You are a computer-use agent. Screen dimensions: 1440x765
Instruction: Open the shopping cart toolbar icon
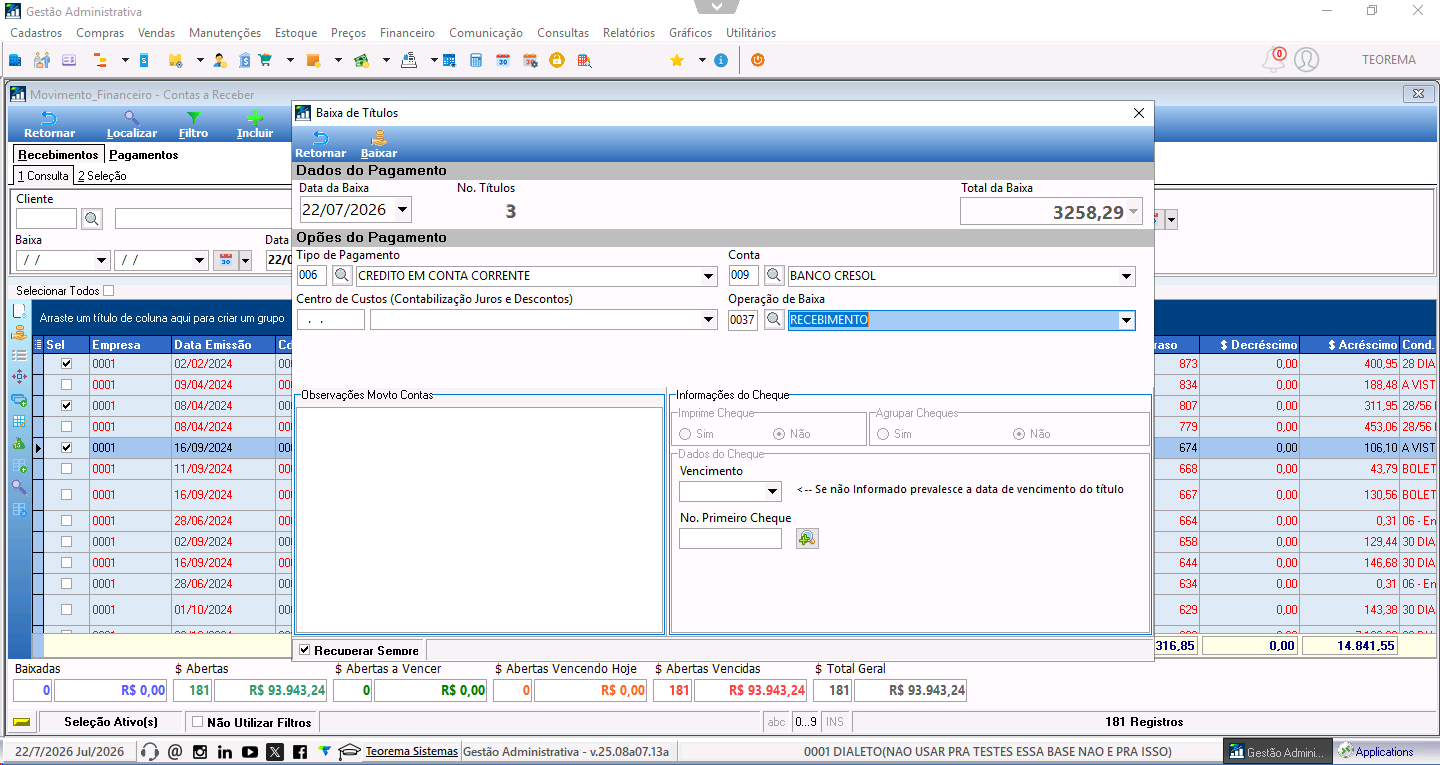[x=265, y=60]
